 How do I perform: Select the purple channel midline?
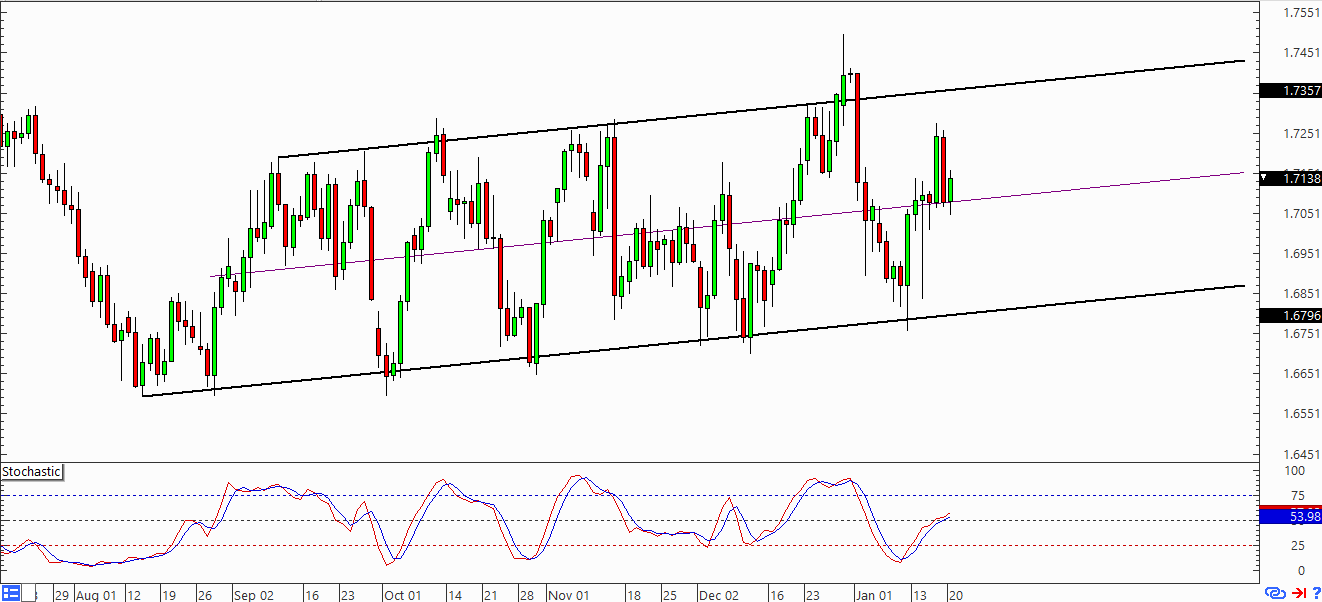click(x=727, y=224)
